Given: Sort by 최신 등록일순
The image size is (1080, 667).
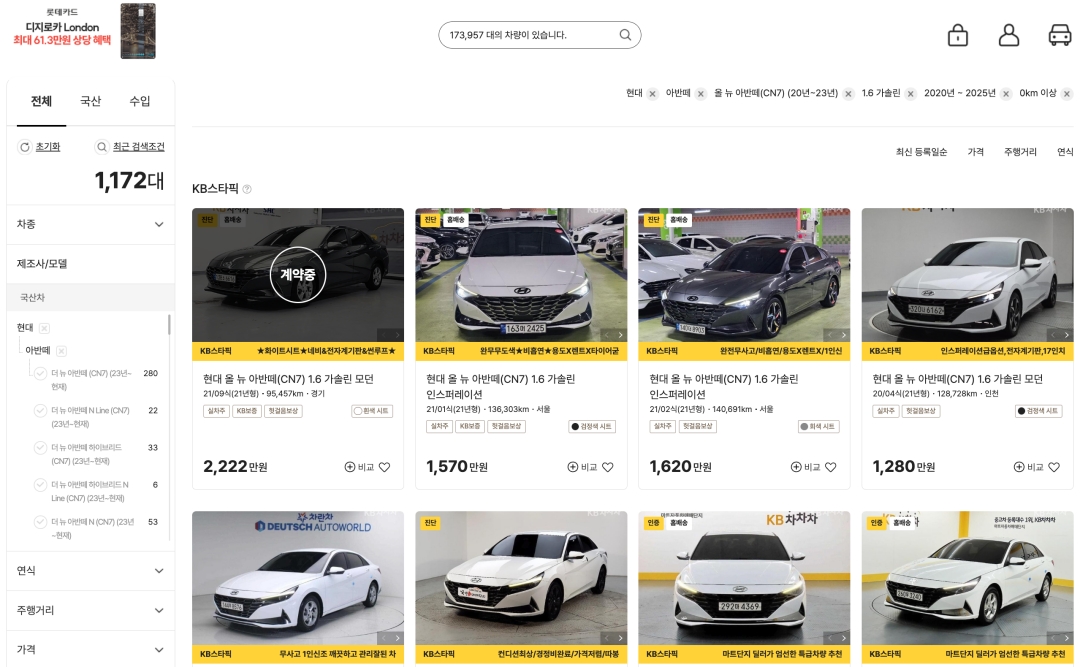Looking at the screenshot, I should point(921,152).
